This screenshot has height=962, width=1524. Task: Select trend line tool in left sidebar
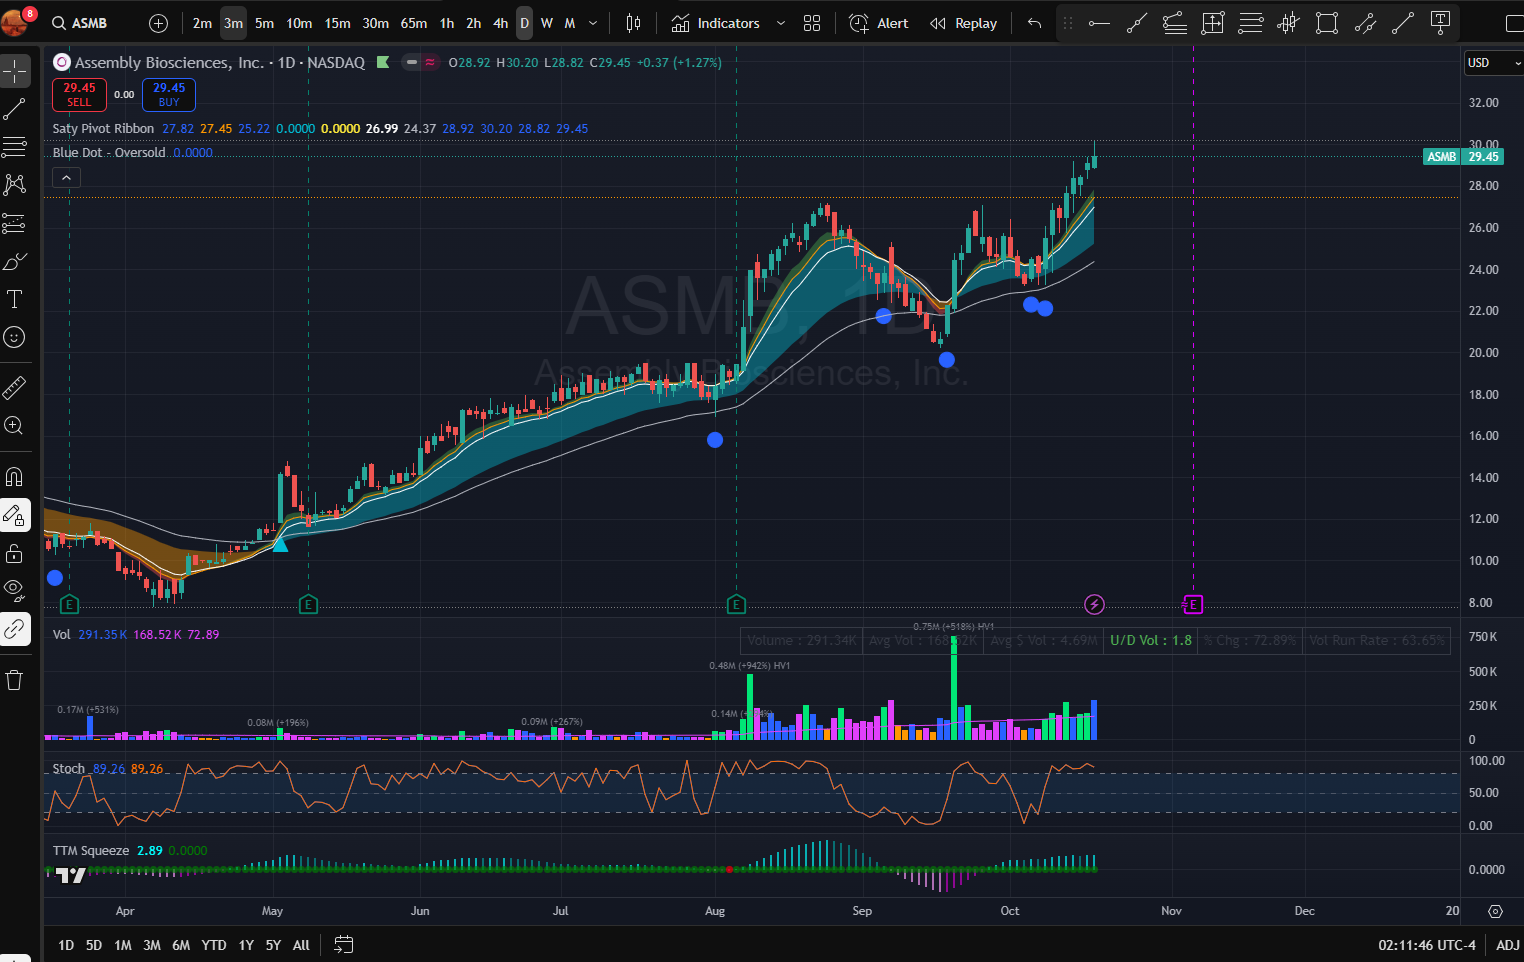coord(15,109)
